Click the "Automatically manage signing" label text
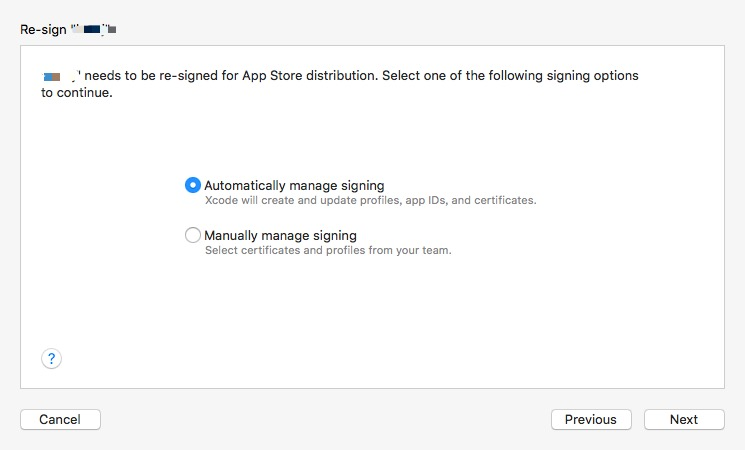The image size is (745, 450). coord(294,185)
